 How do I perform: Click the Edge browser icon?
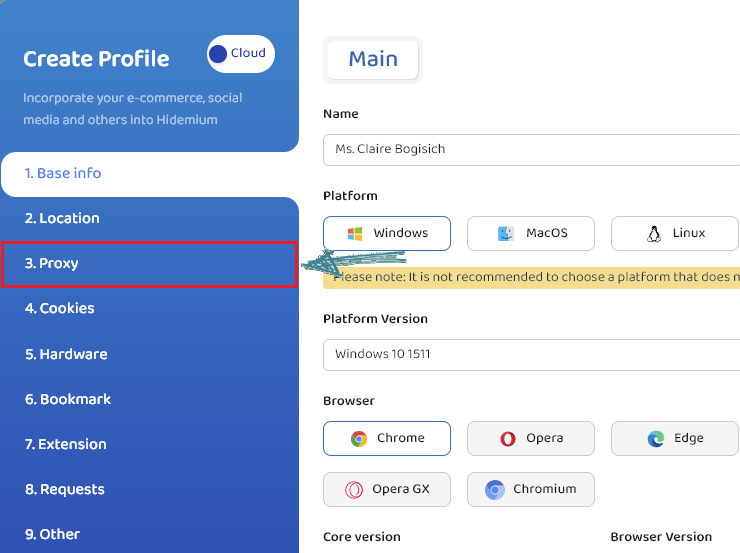[x=656, y=439]
